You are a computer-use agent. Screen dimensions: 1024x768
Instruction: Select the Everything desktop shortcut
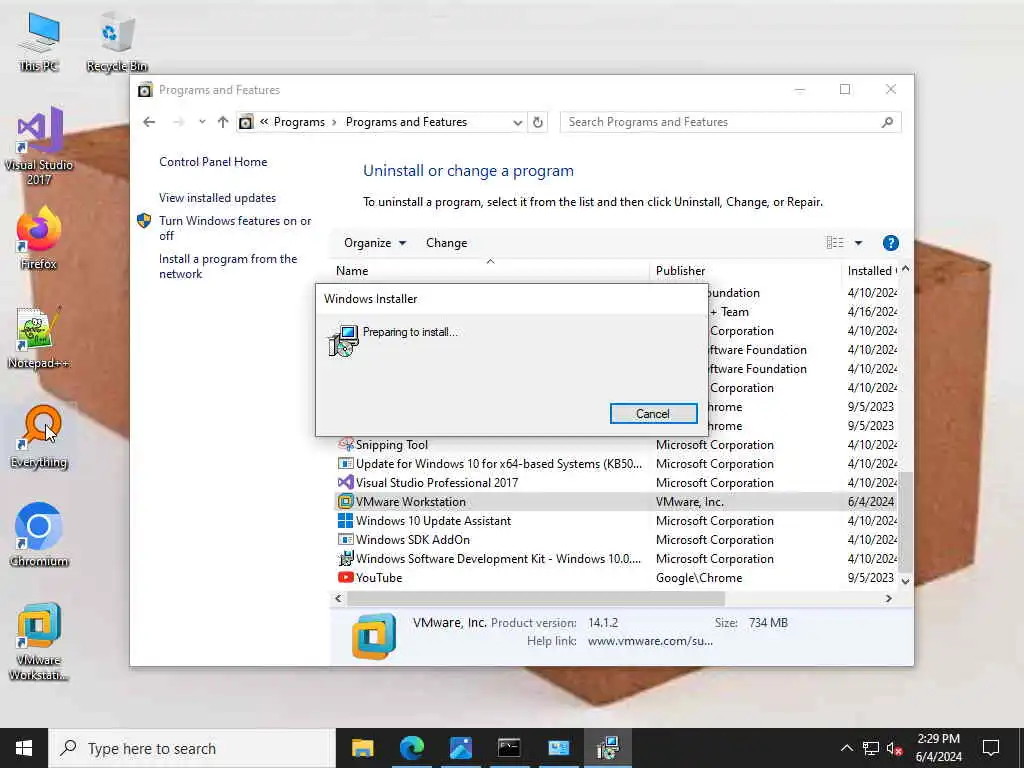pos(39,436)
